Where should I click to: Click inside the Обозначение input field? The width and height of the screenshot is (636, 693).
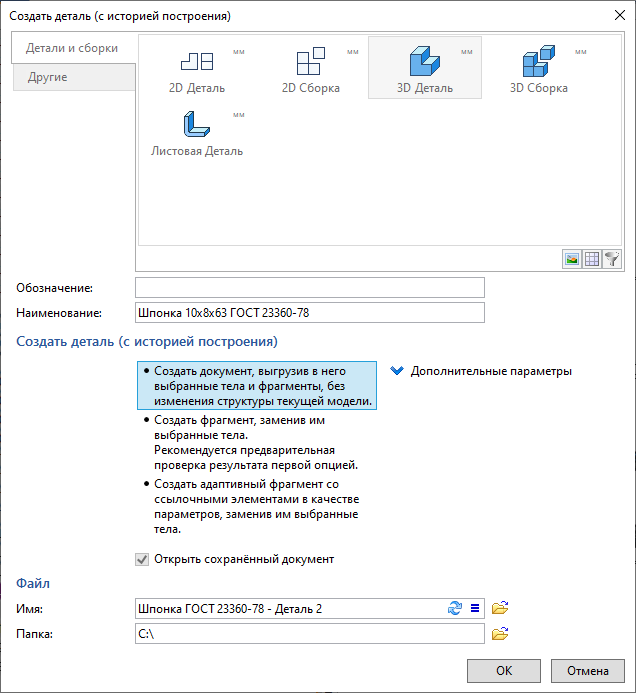click(309, 288)
